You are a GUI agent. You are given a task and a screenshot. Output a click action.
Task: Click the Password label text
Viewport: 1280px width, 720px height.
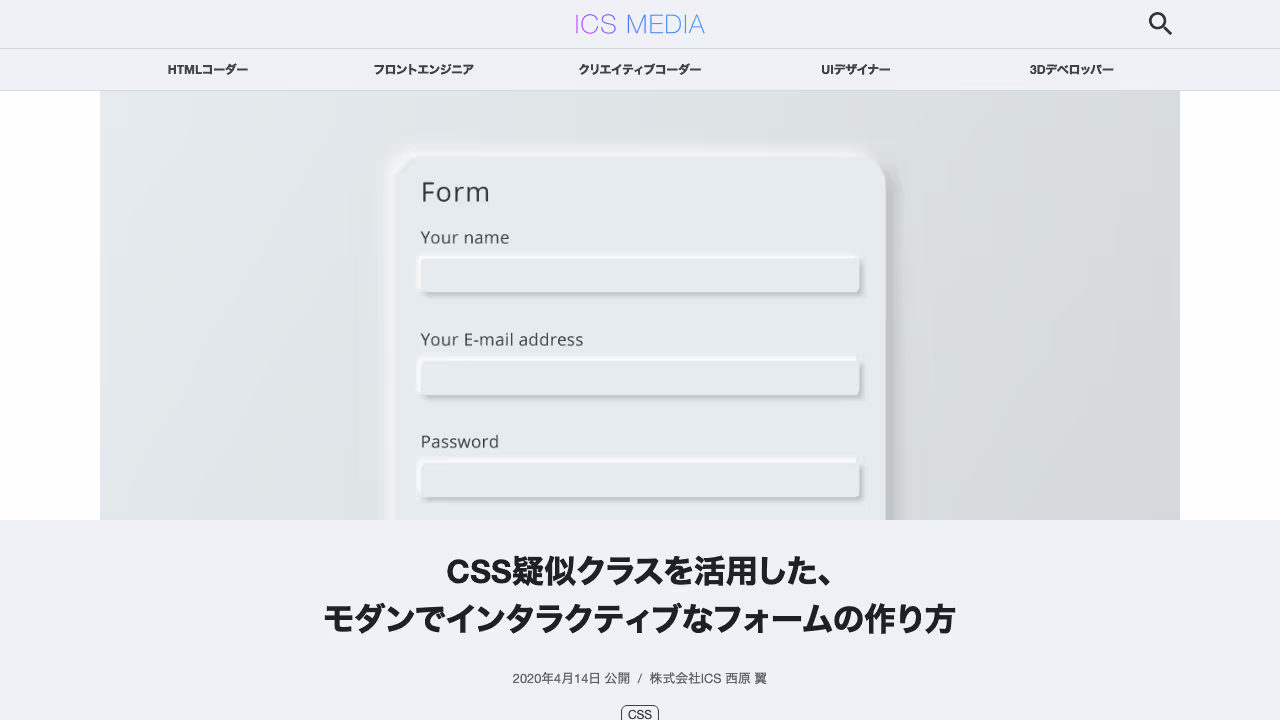tap(459, 441)
